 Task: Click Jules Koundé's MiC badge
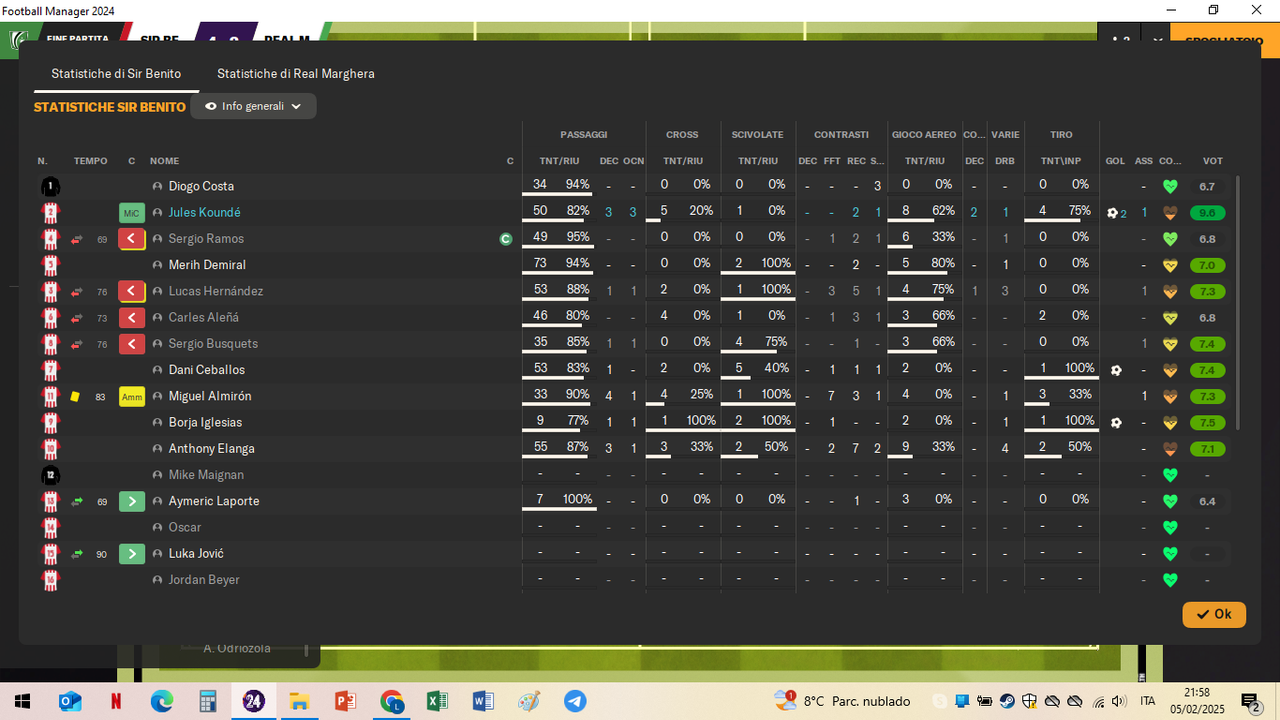pos(132,213)
